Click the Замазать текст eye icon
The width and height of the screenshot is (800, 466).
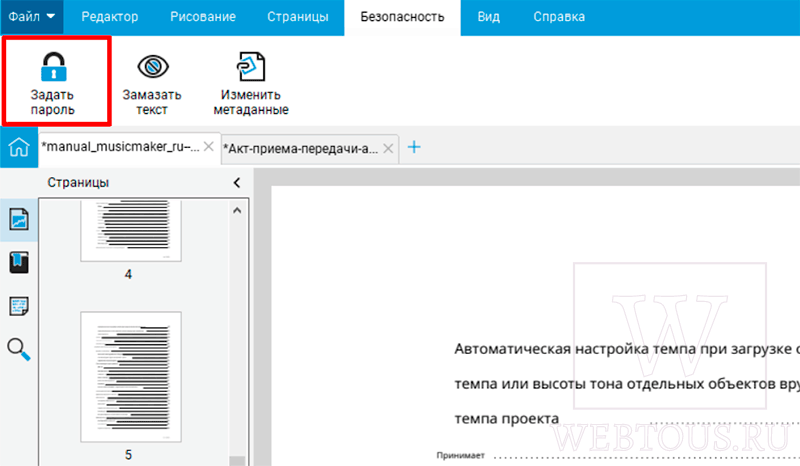click(x=153, y=67)
